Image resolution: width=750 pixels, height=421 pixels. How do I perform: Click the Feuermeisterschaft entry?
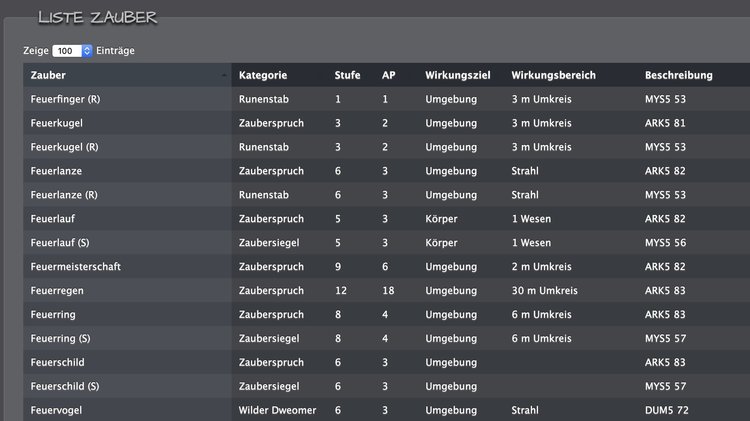[76, 267]
